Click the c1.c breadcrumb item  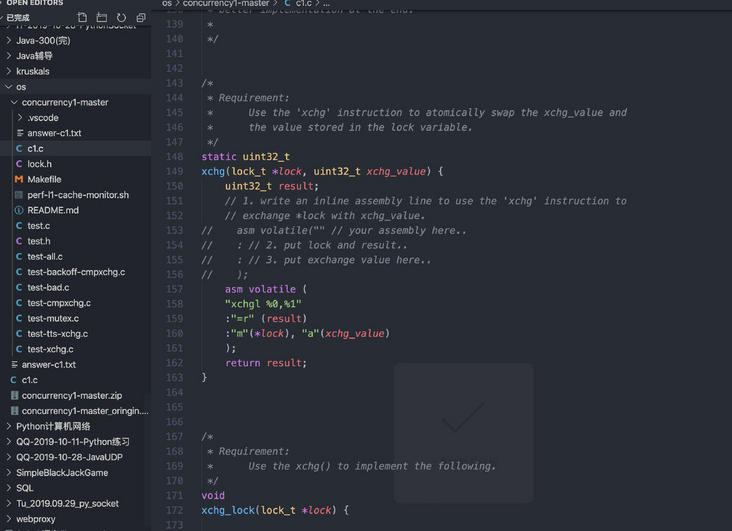coord(303,4)
